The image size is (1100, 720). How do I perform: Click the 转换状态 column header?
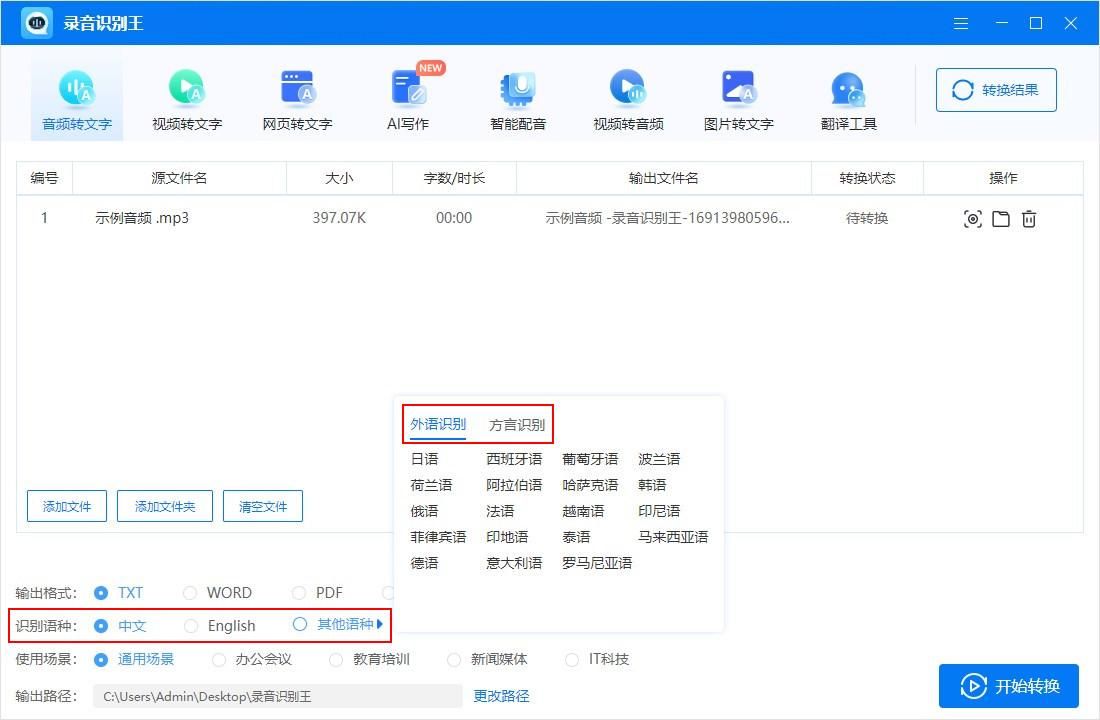pos(867,178)
